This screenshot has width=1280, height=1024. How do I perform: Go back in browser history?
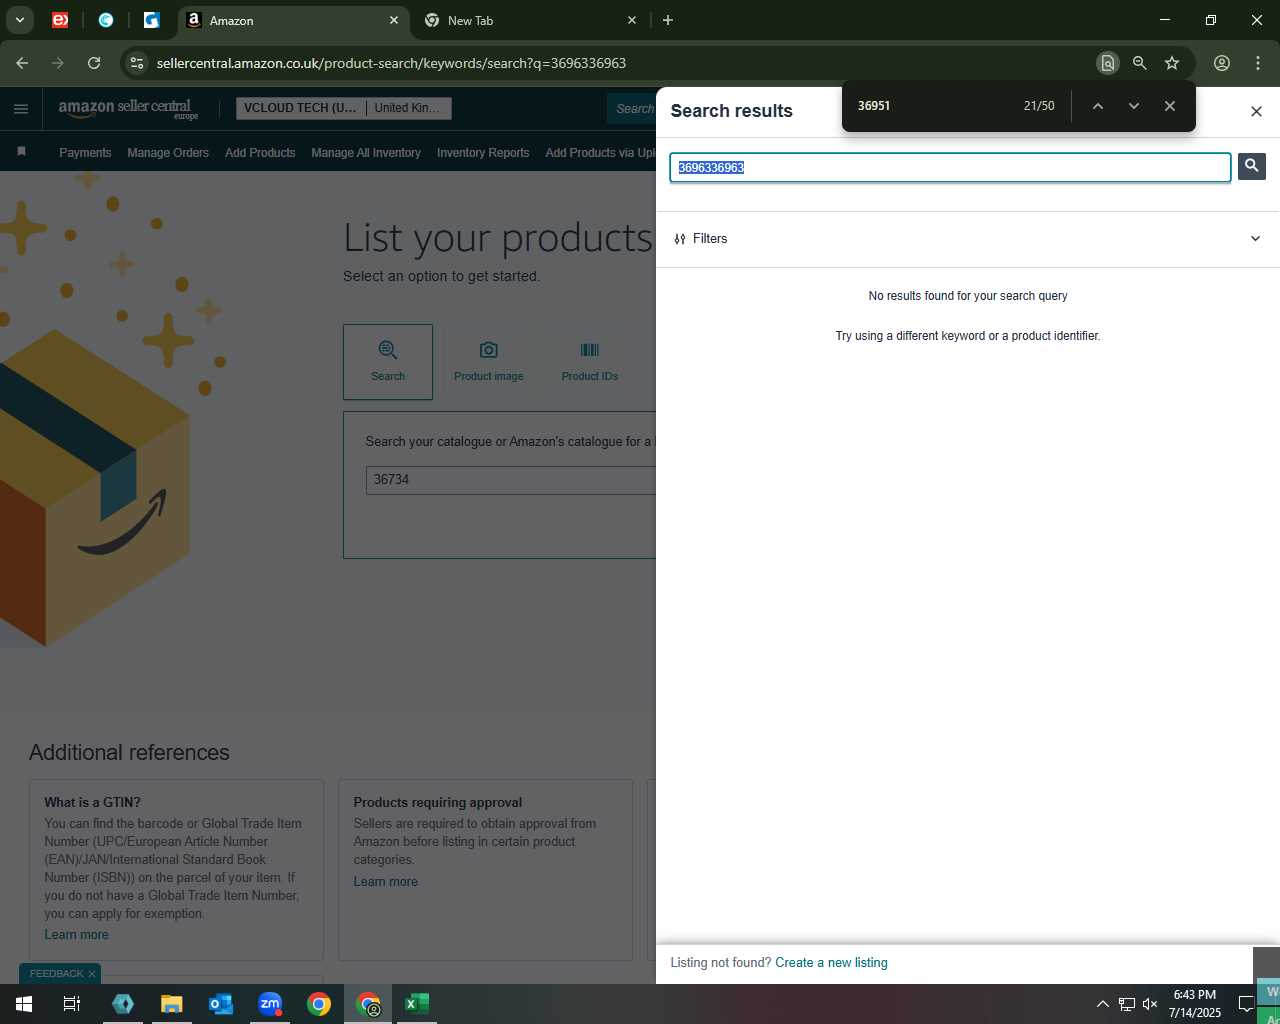(22, 63)
